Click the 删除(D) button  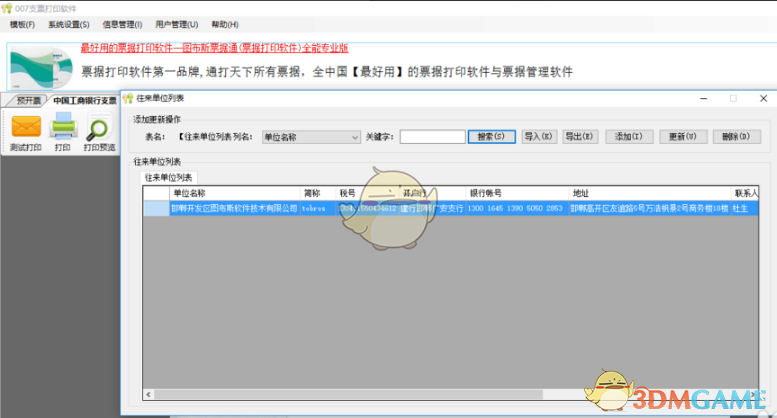point(736,137)
